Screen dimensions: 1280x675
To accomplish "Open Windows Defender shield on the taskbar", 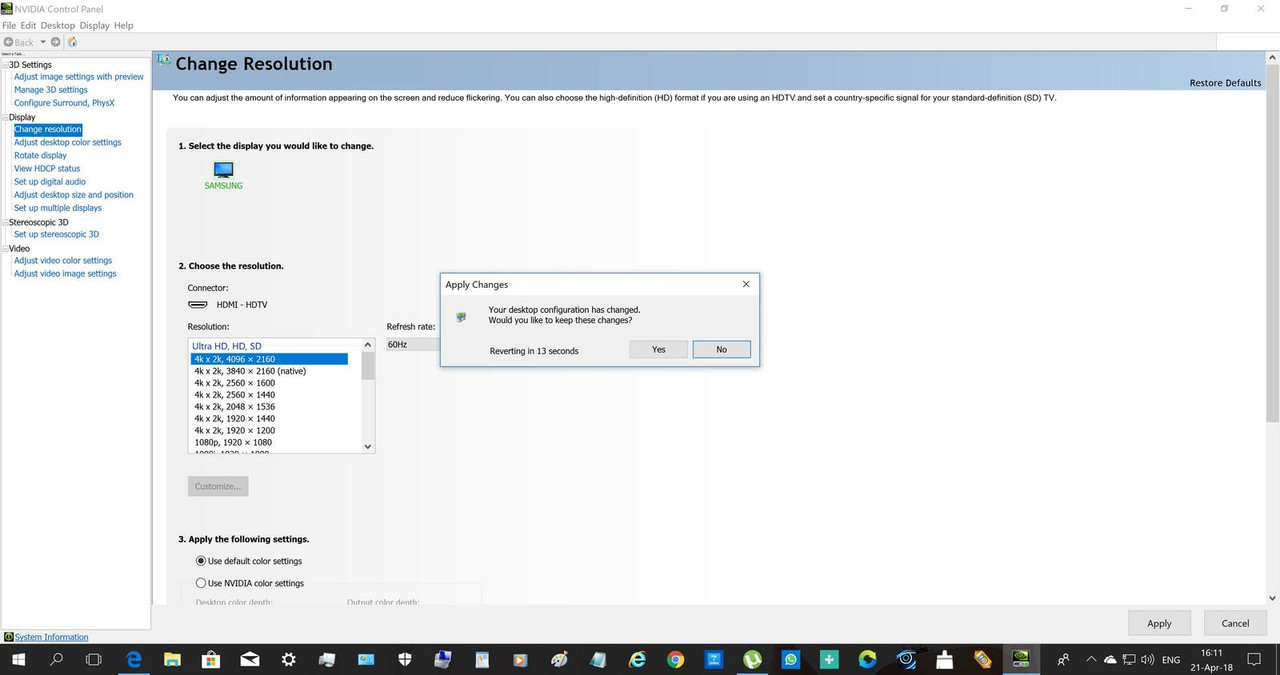I will click(405, 660).
